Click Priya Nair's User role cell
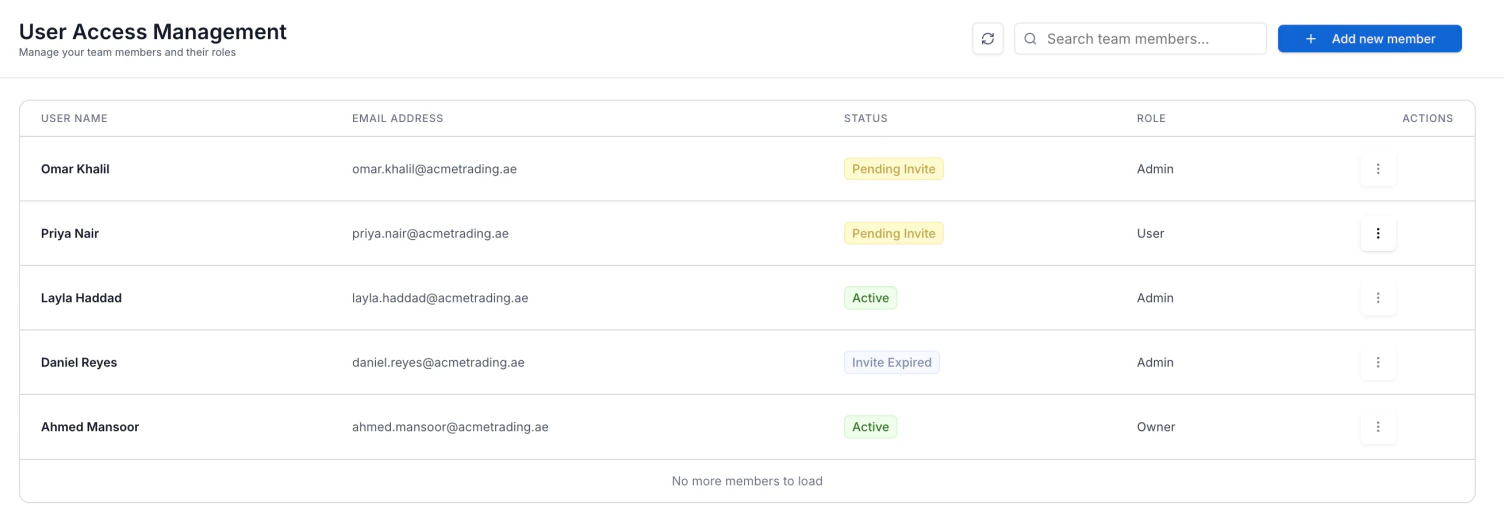 click(1151, 233)
